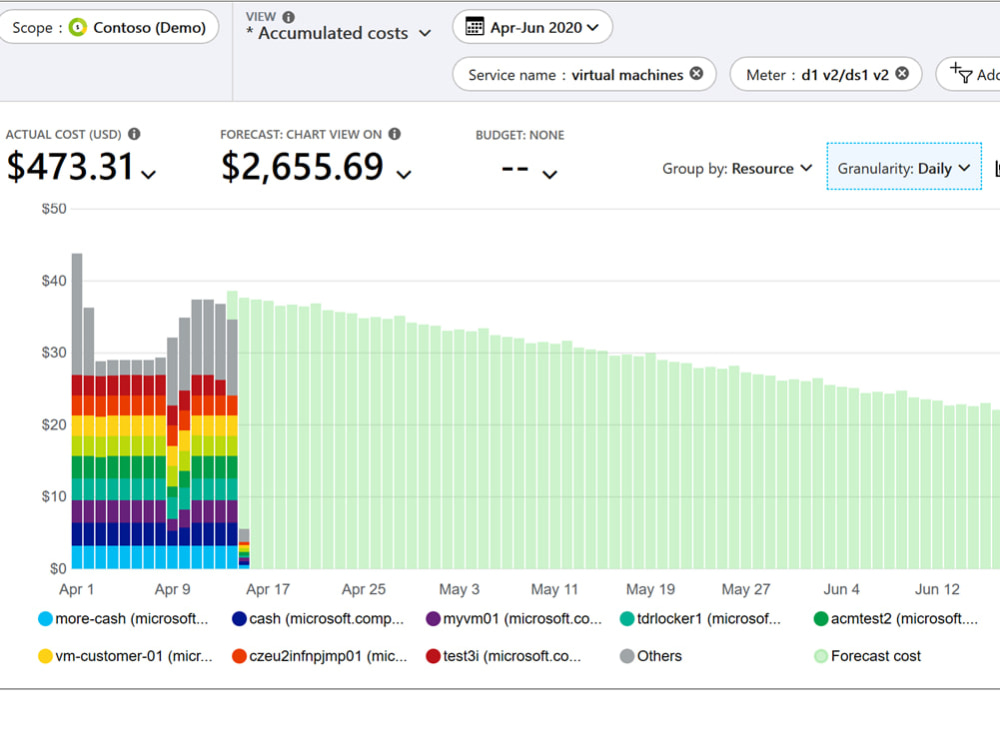The height and width of the screenshot is (750, 1000).
Task: Open the Group by: Resource dropdown
Action: 737,168
